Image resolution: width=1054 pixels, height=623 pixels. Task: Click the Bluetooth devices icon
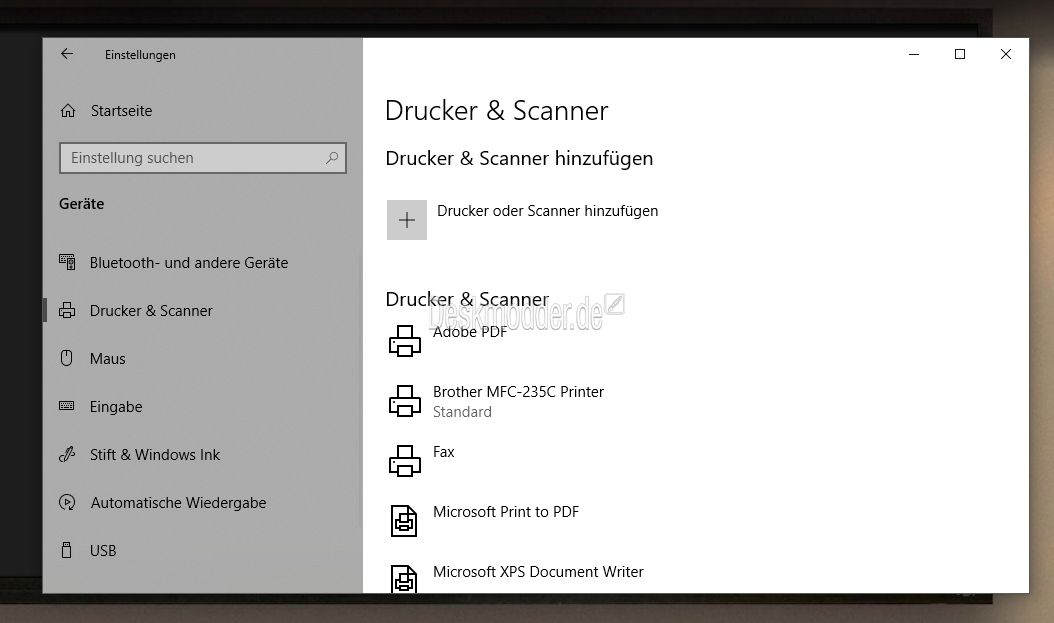(67, 262)
